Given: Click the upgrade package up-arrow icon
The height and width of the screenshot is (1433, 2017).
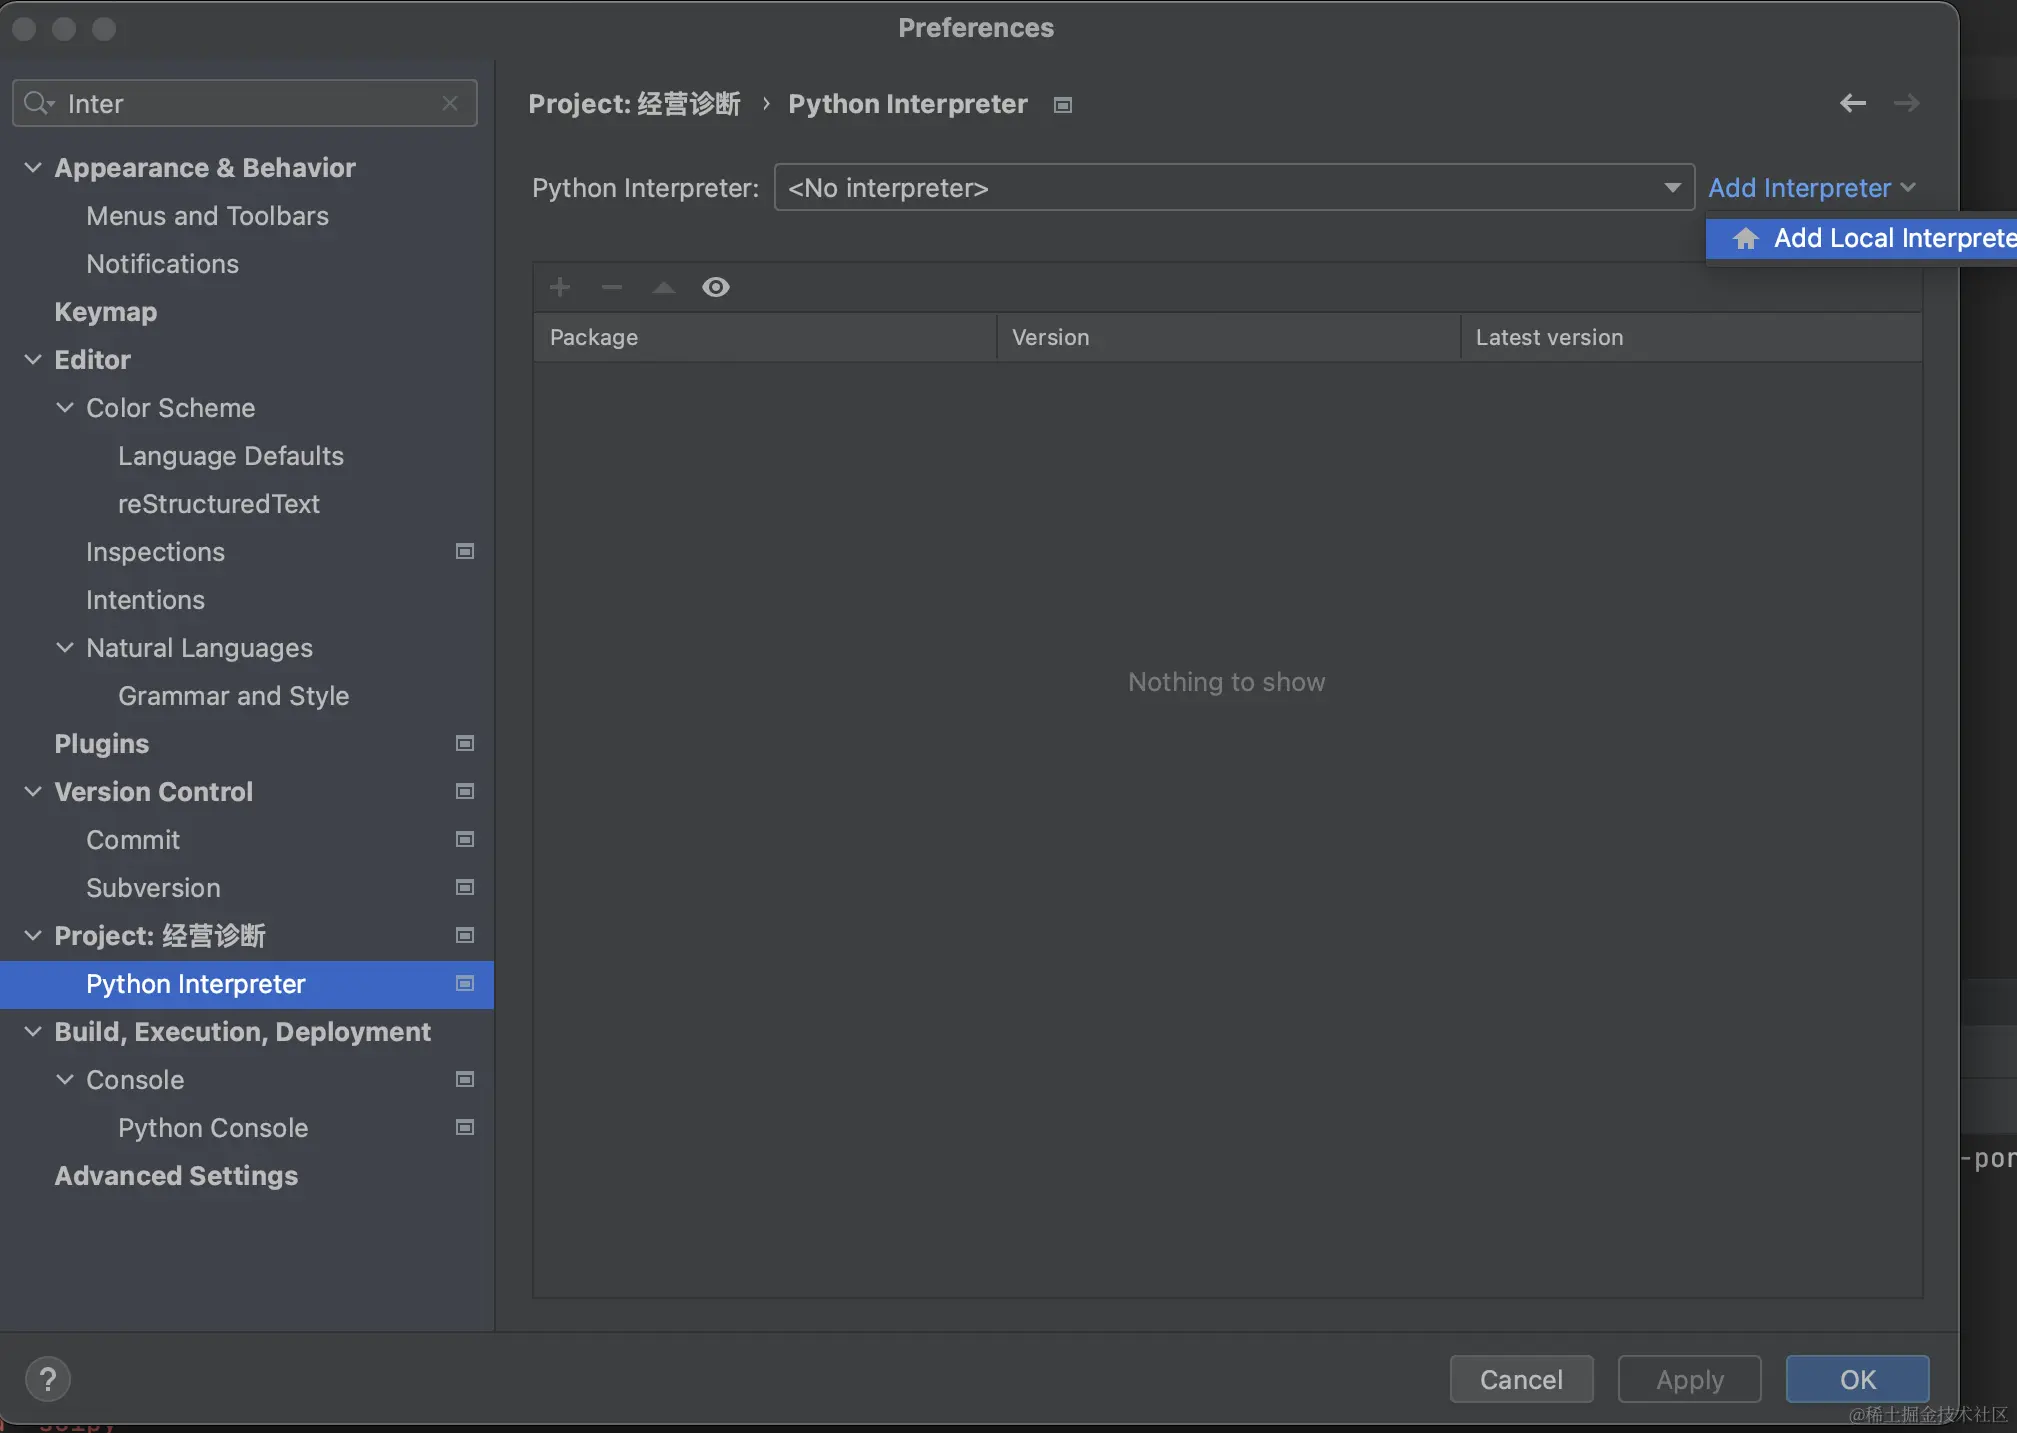Looking at the screenshot, I should (664, 288).
